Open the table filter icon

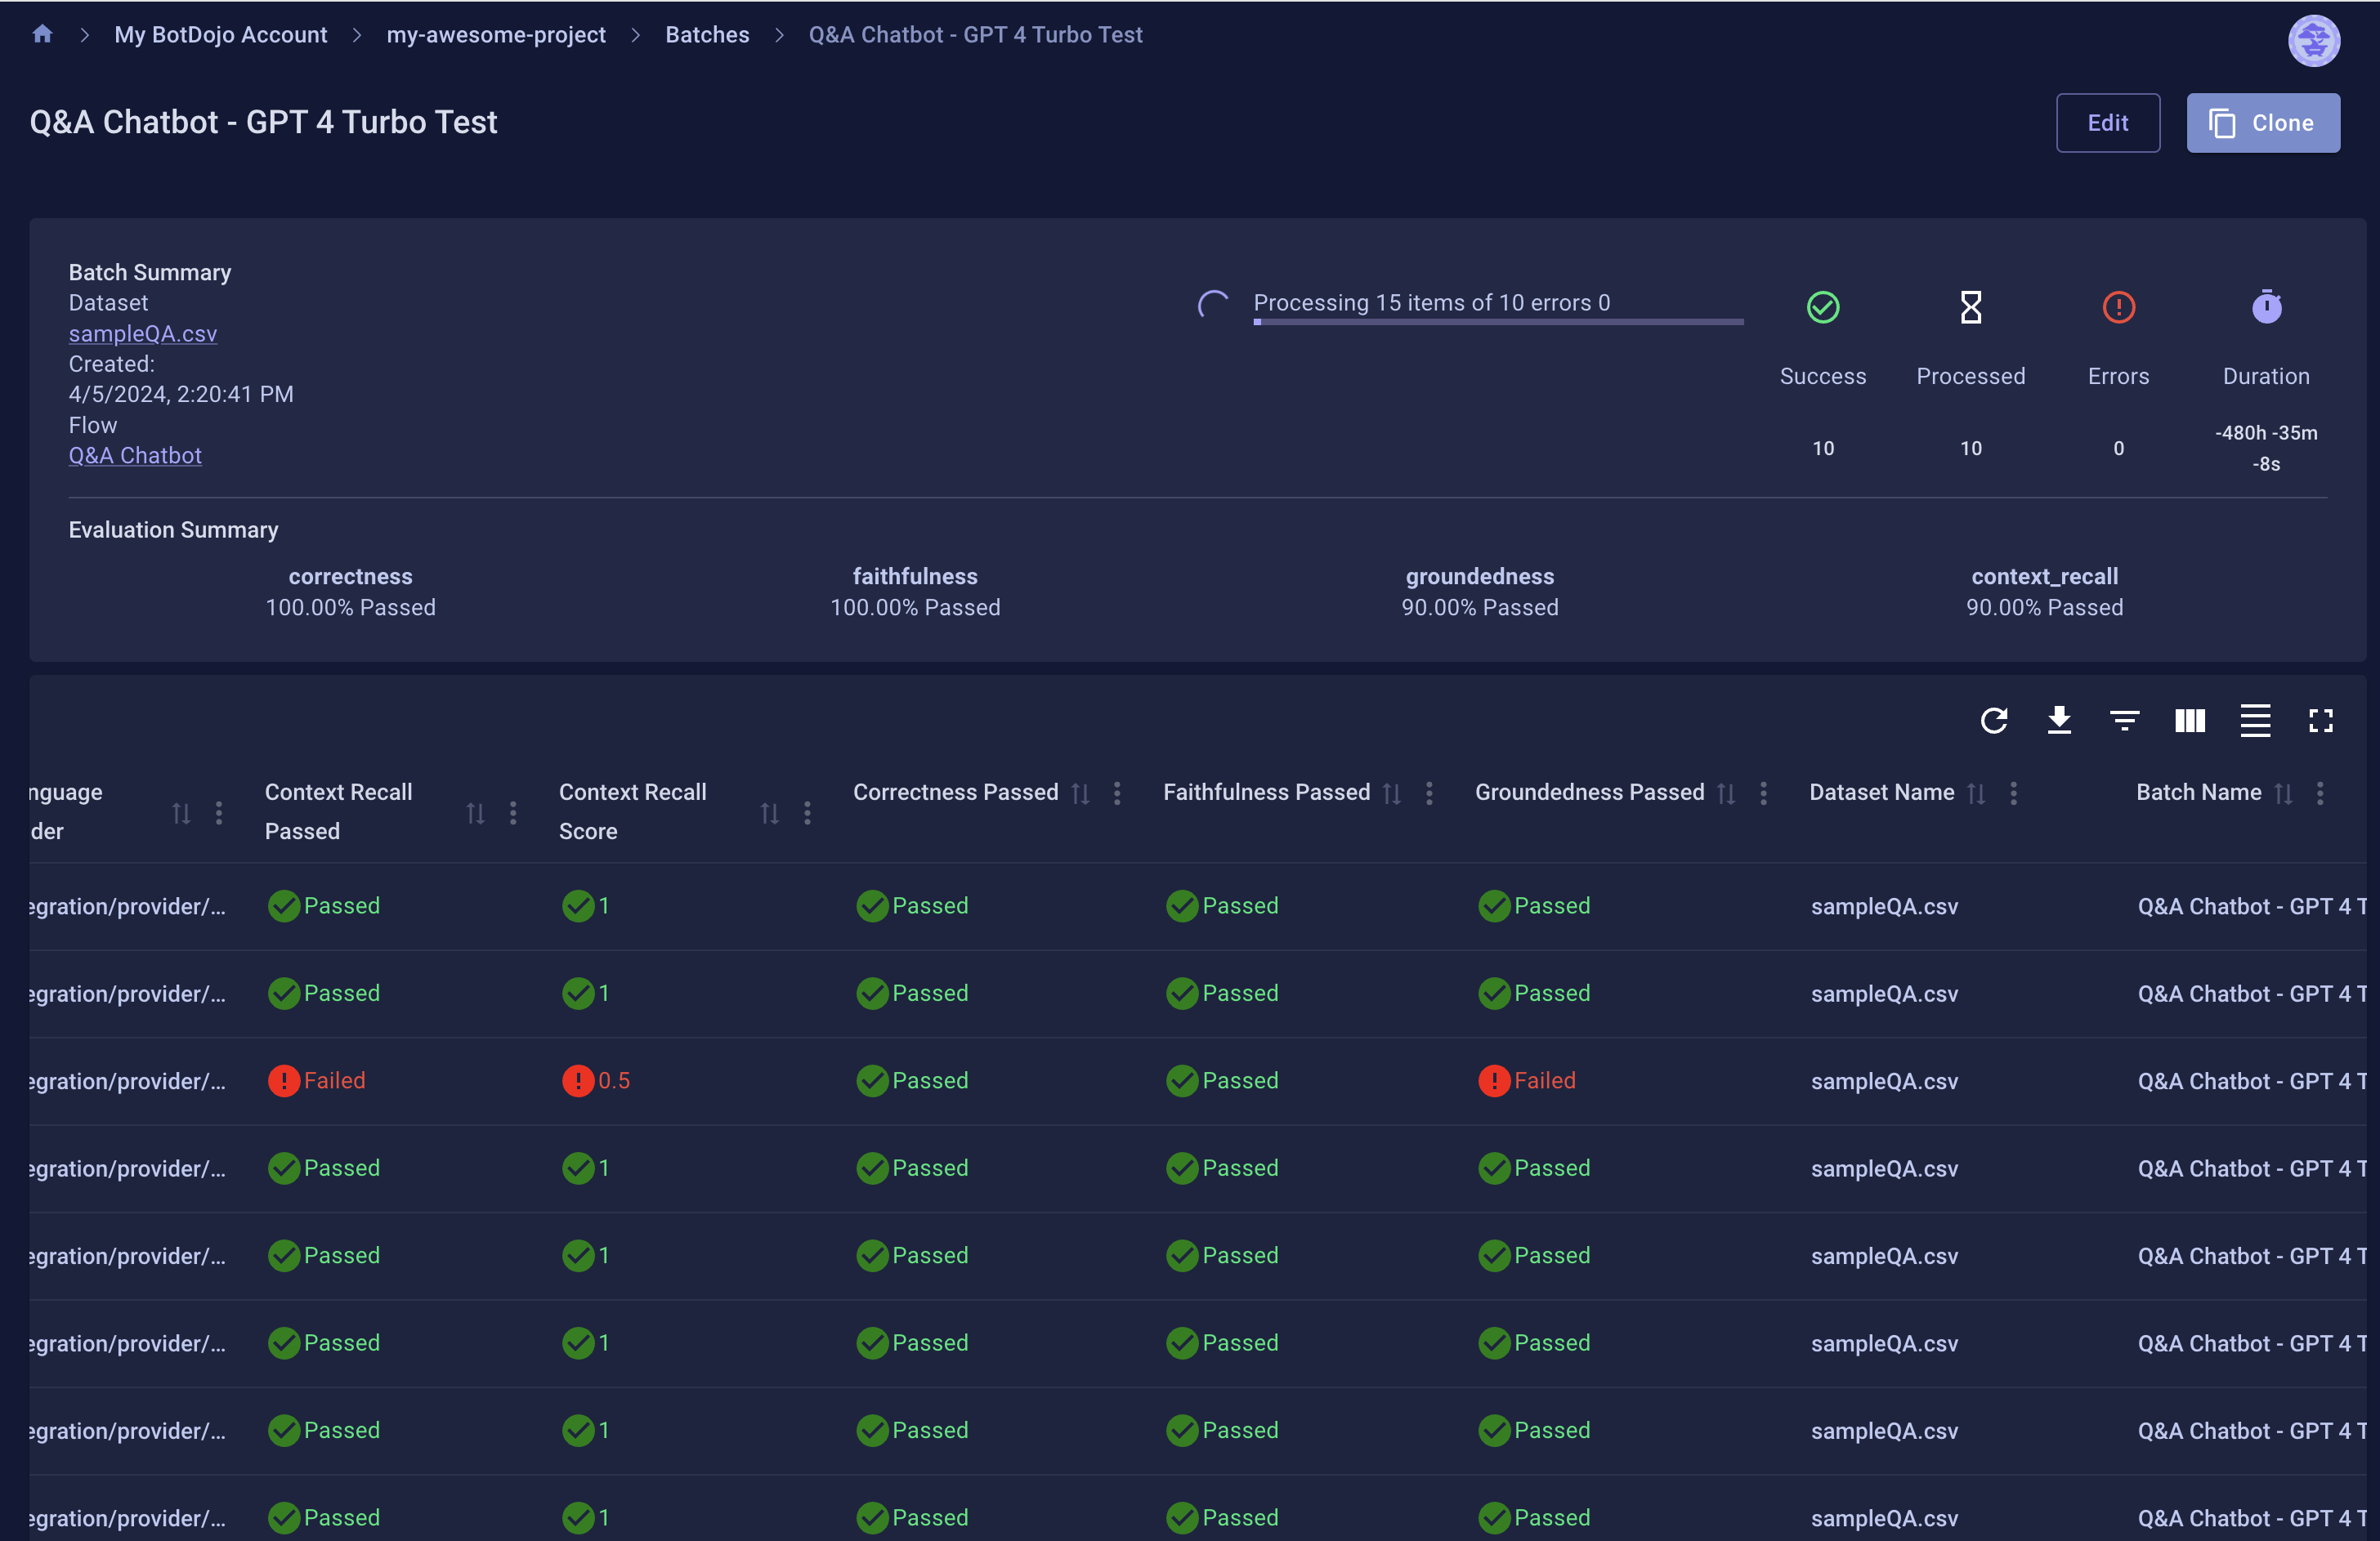point(2124,720)
